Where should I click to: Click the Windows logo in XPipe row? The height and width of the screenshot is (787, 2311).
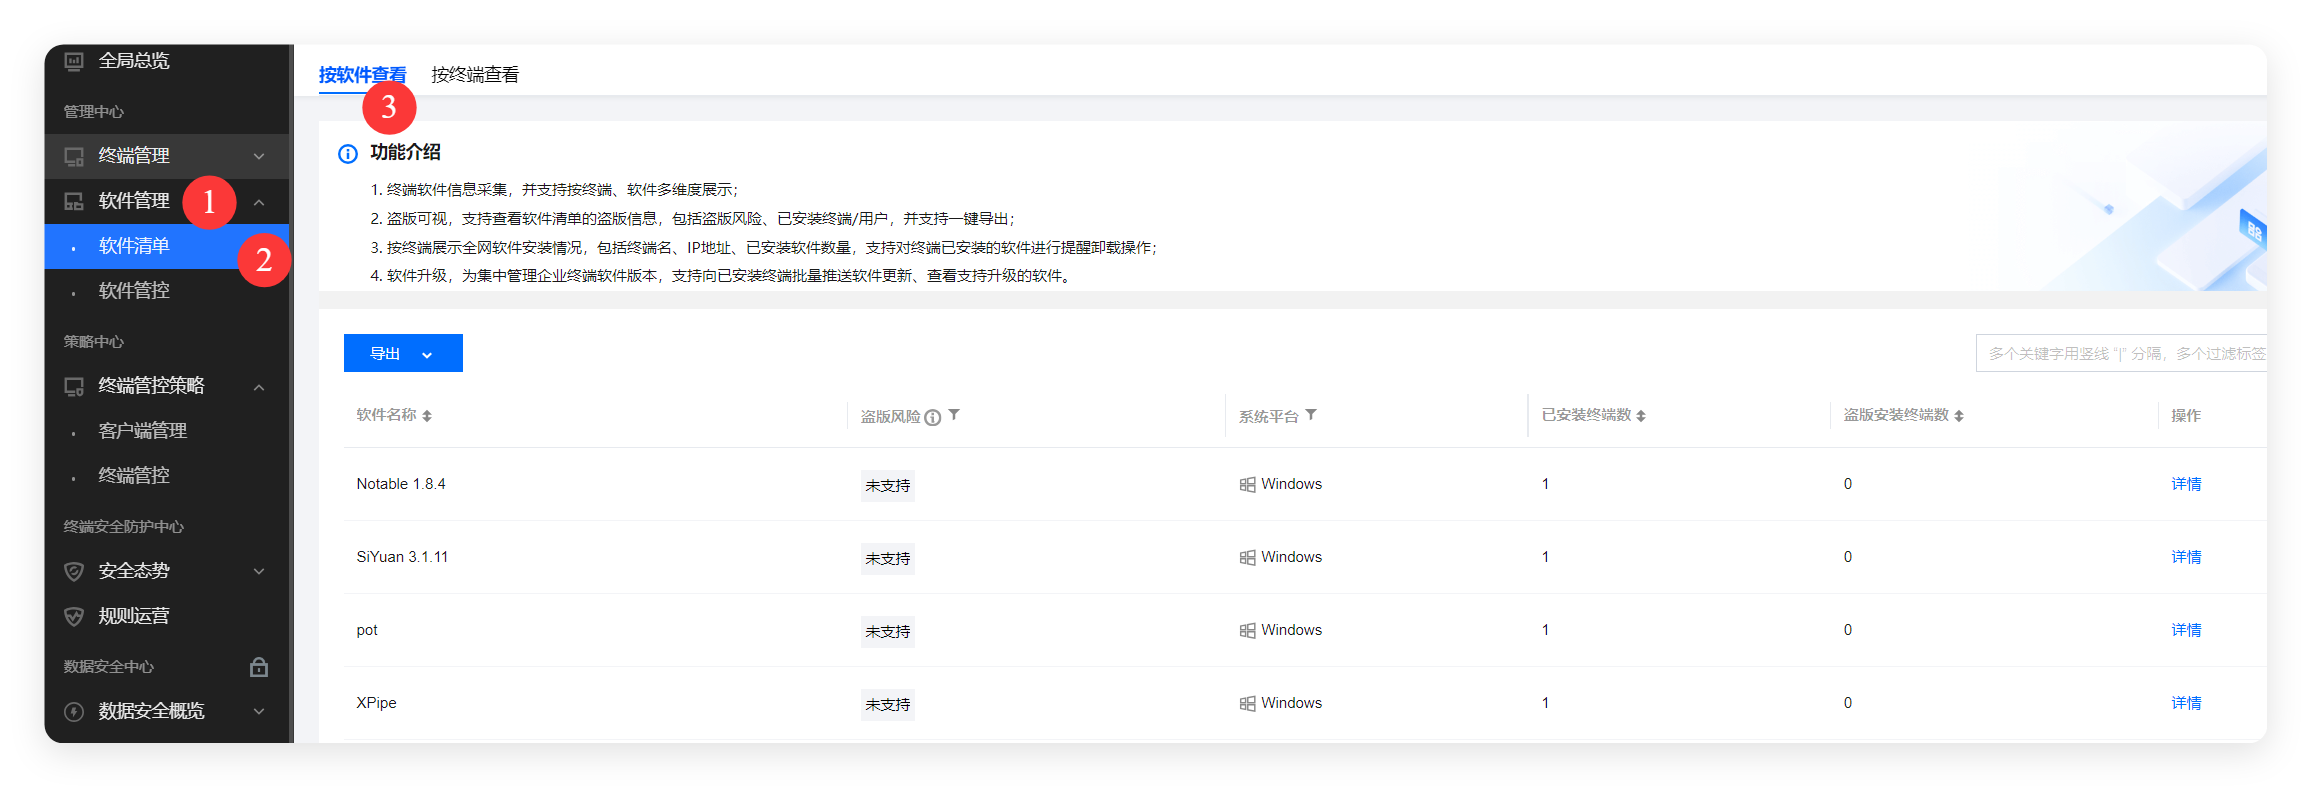(x=1248, y=704)
